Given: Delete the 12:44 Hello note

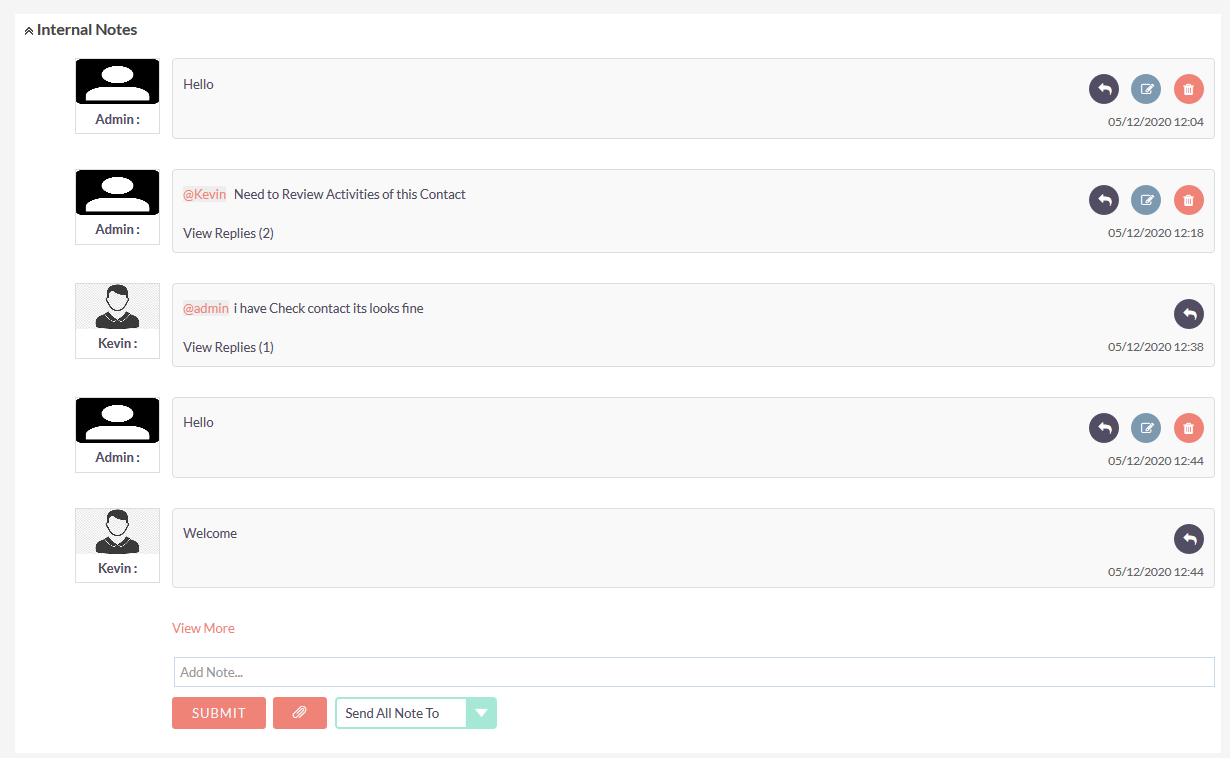Looking at the screenshot, I should tap(1189, 428).
